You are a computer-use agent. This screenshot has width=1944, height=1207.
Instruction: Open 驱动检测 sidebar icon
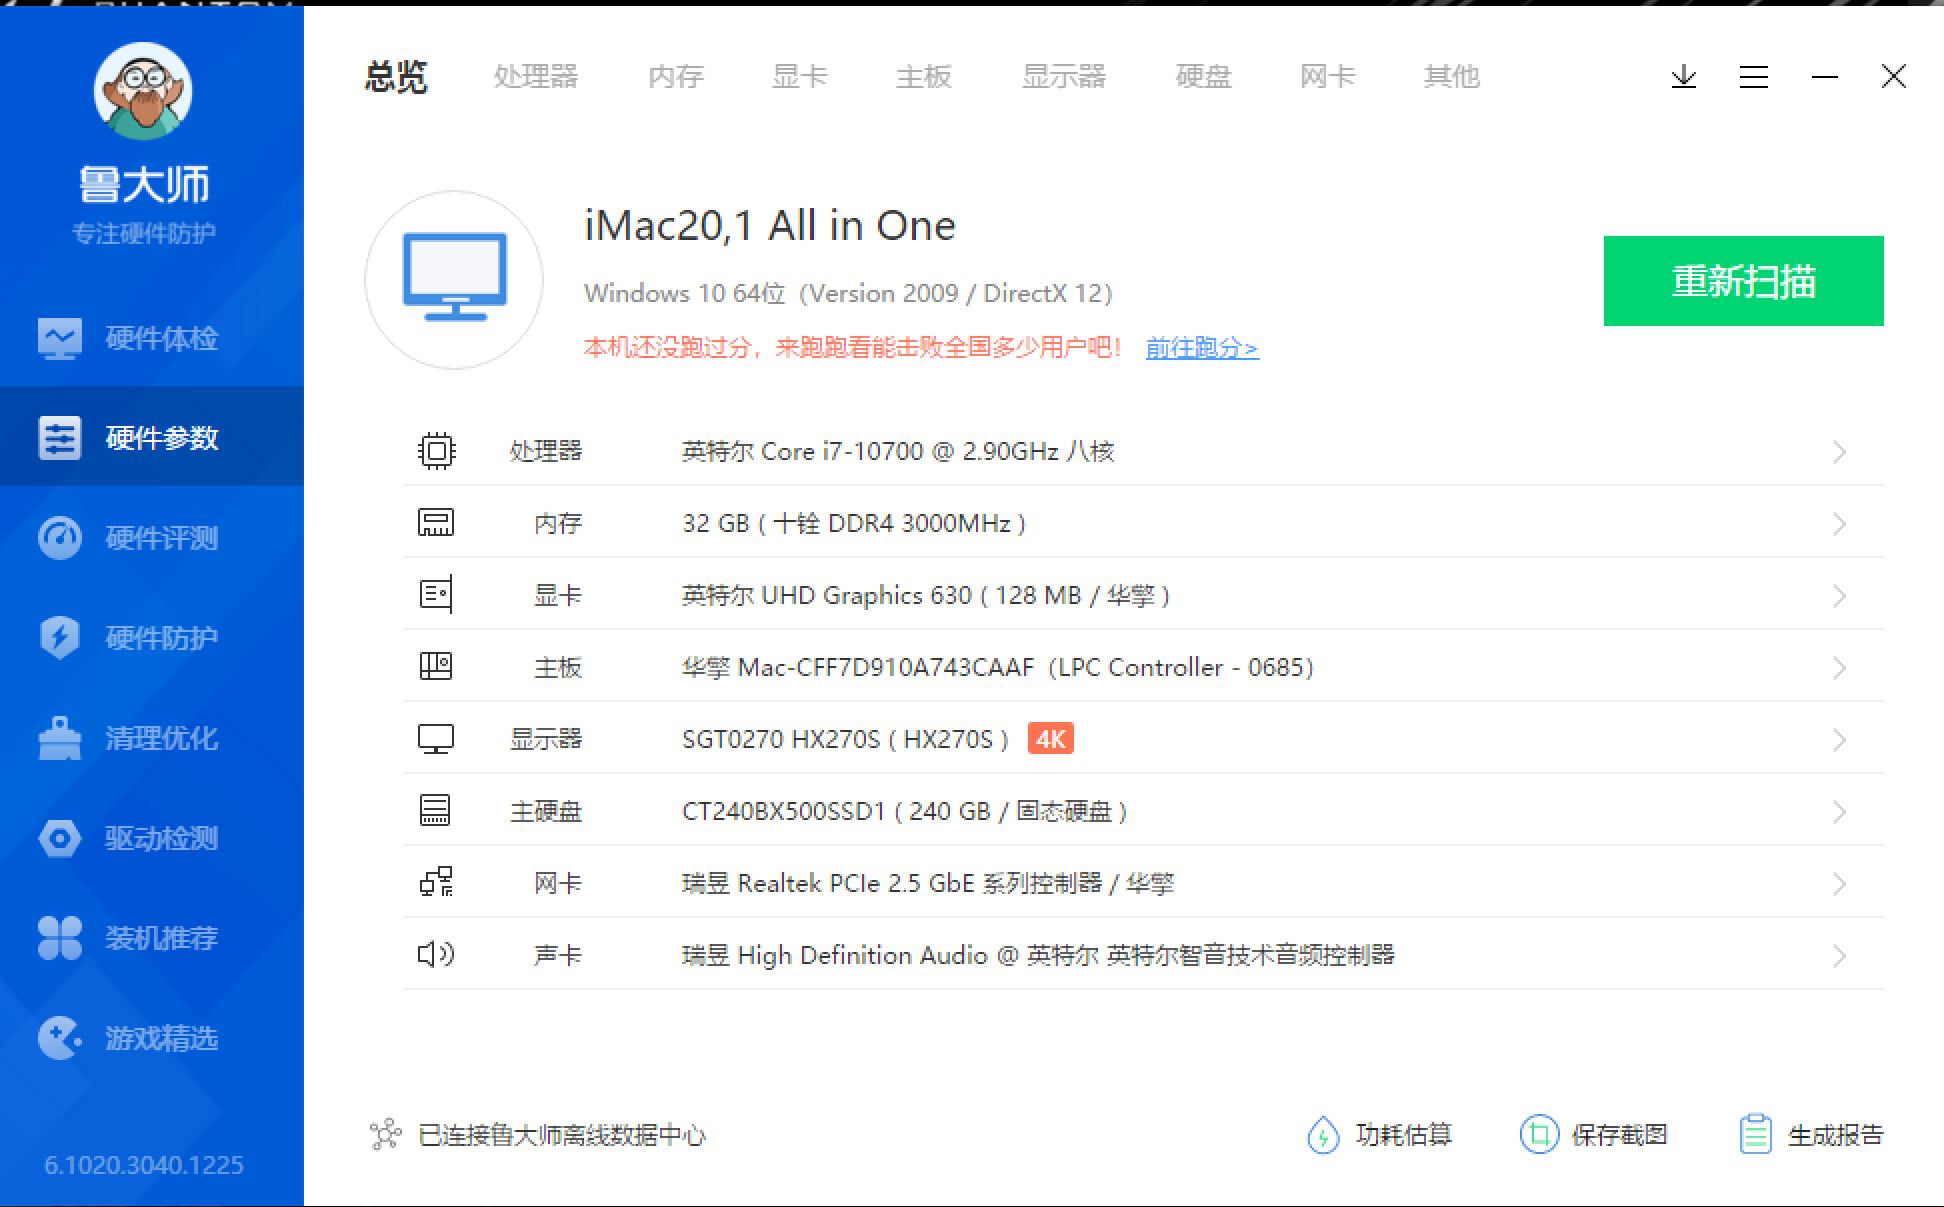59,838
